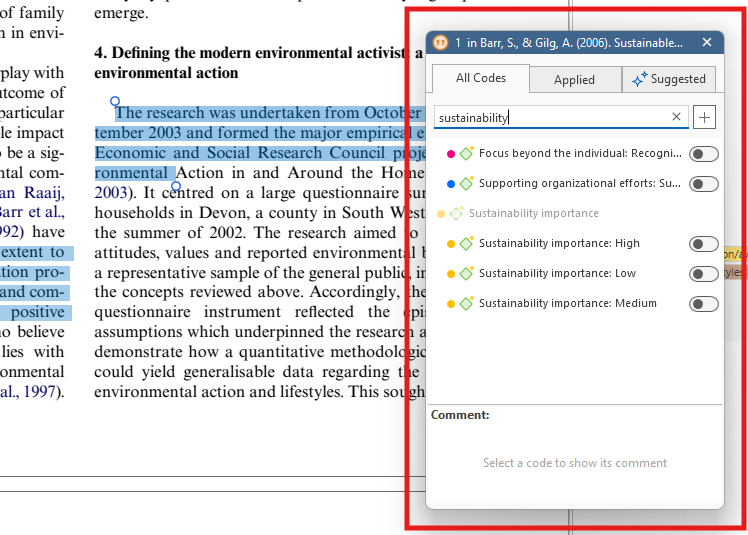The image size is (748, 535).
Task: Select greyed 'Sustainability importance' group row
Action: tap(533, 213)
